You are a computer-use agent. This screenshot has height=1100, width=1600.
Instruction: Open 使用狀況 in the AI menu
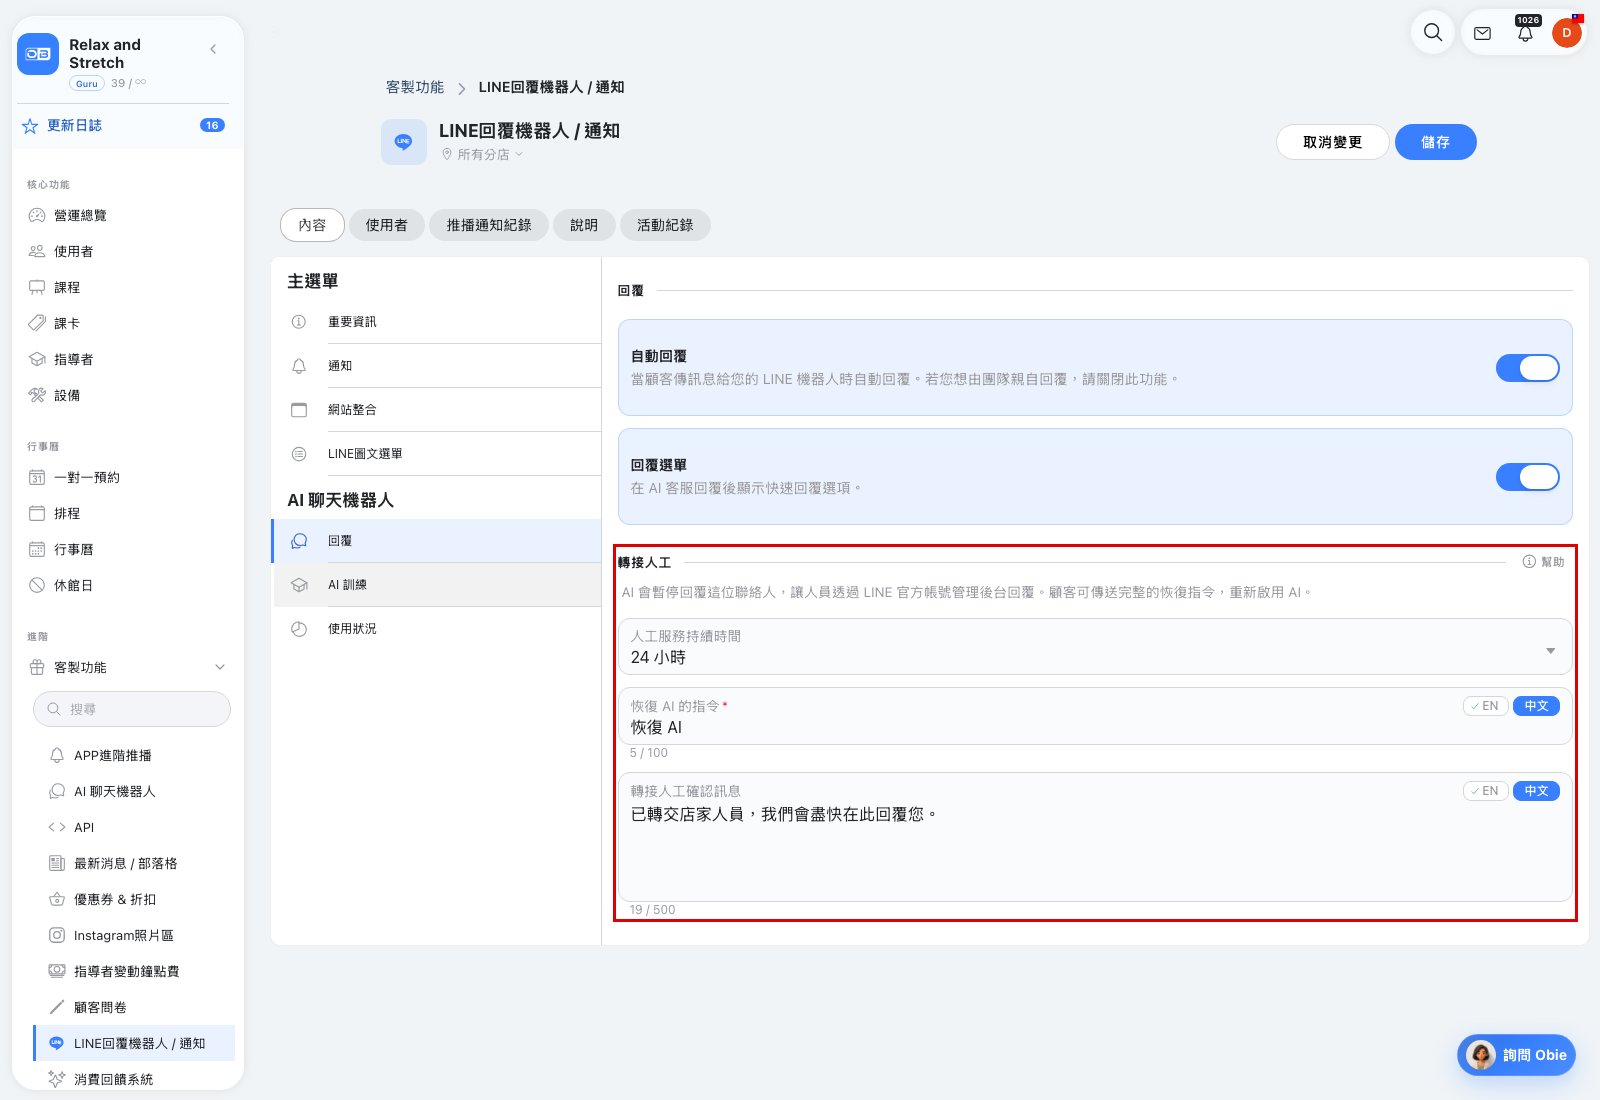click(x=438, y=629)
